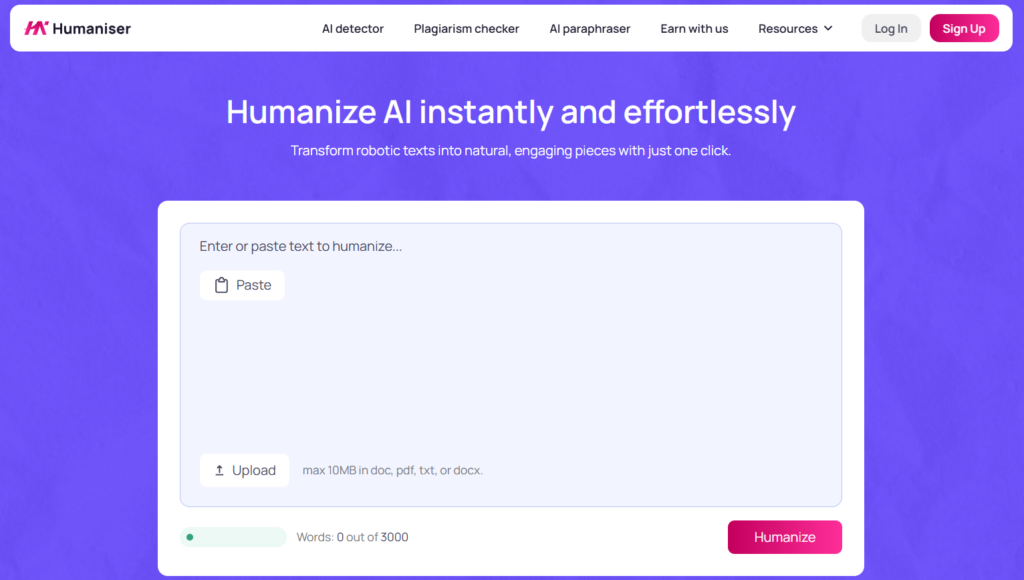
Task: Click the green dot on progress bar
Action: tap(190, 538)
